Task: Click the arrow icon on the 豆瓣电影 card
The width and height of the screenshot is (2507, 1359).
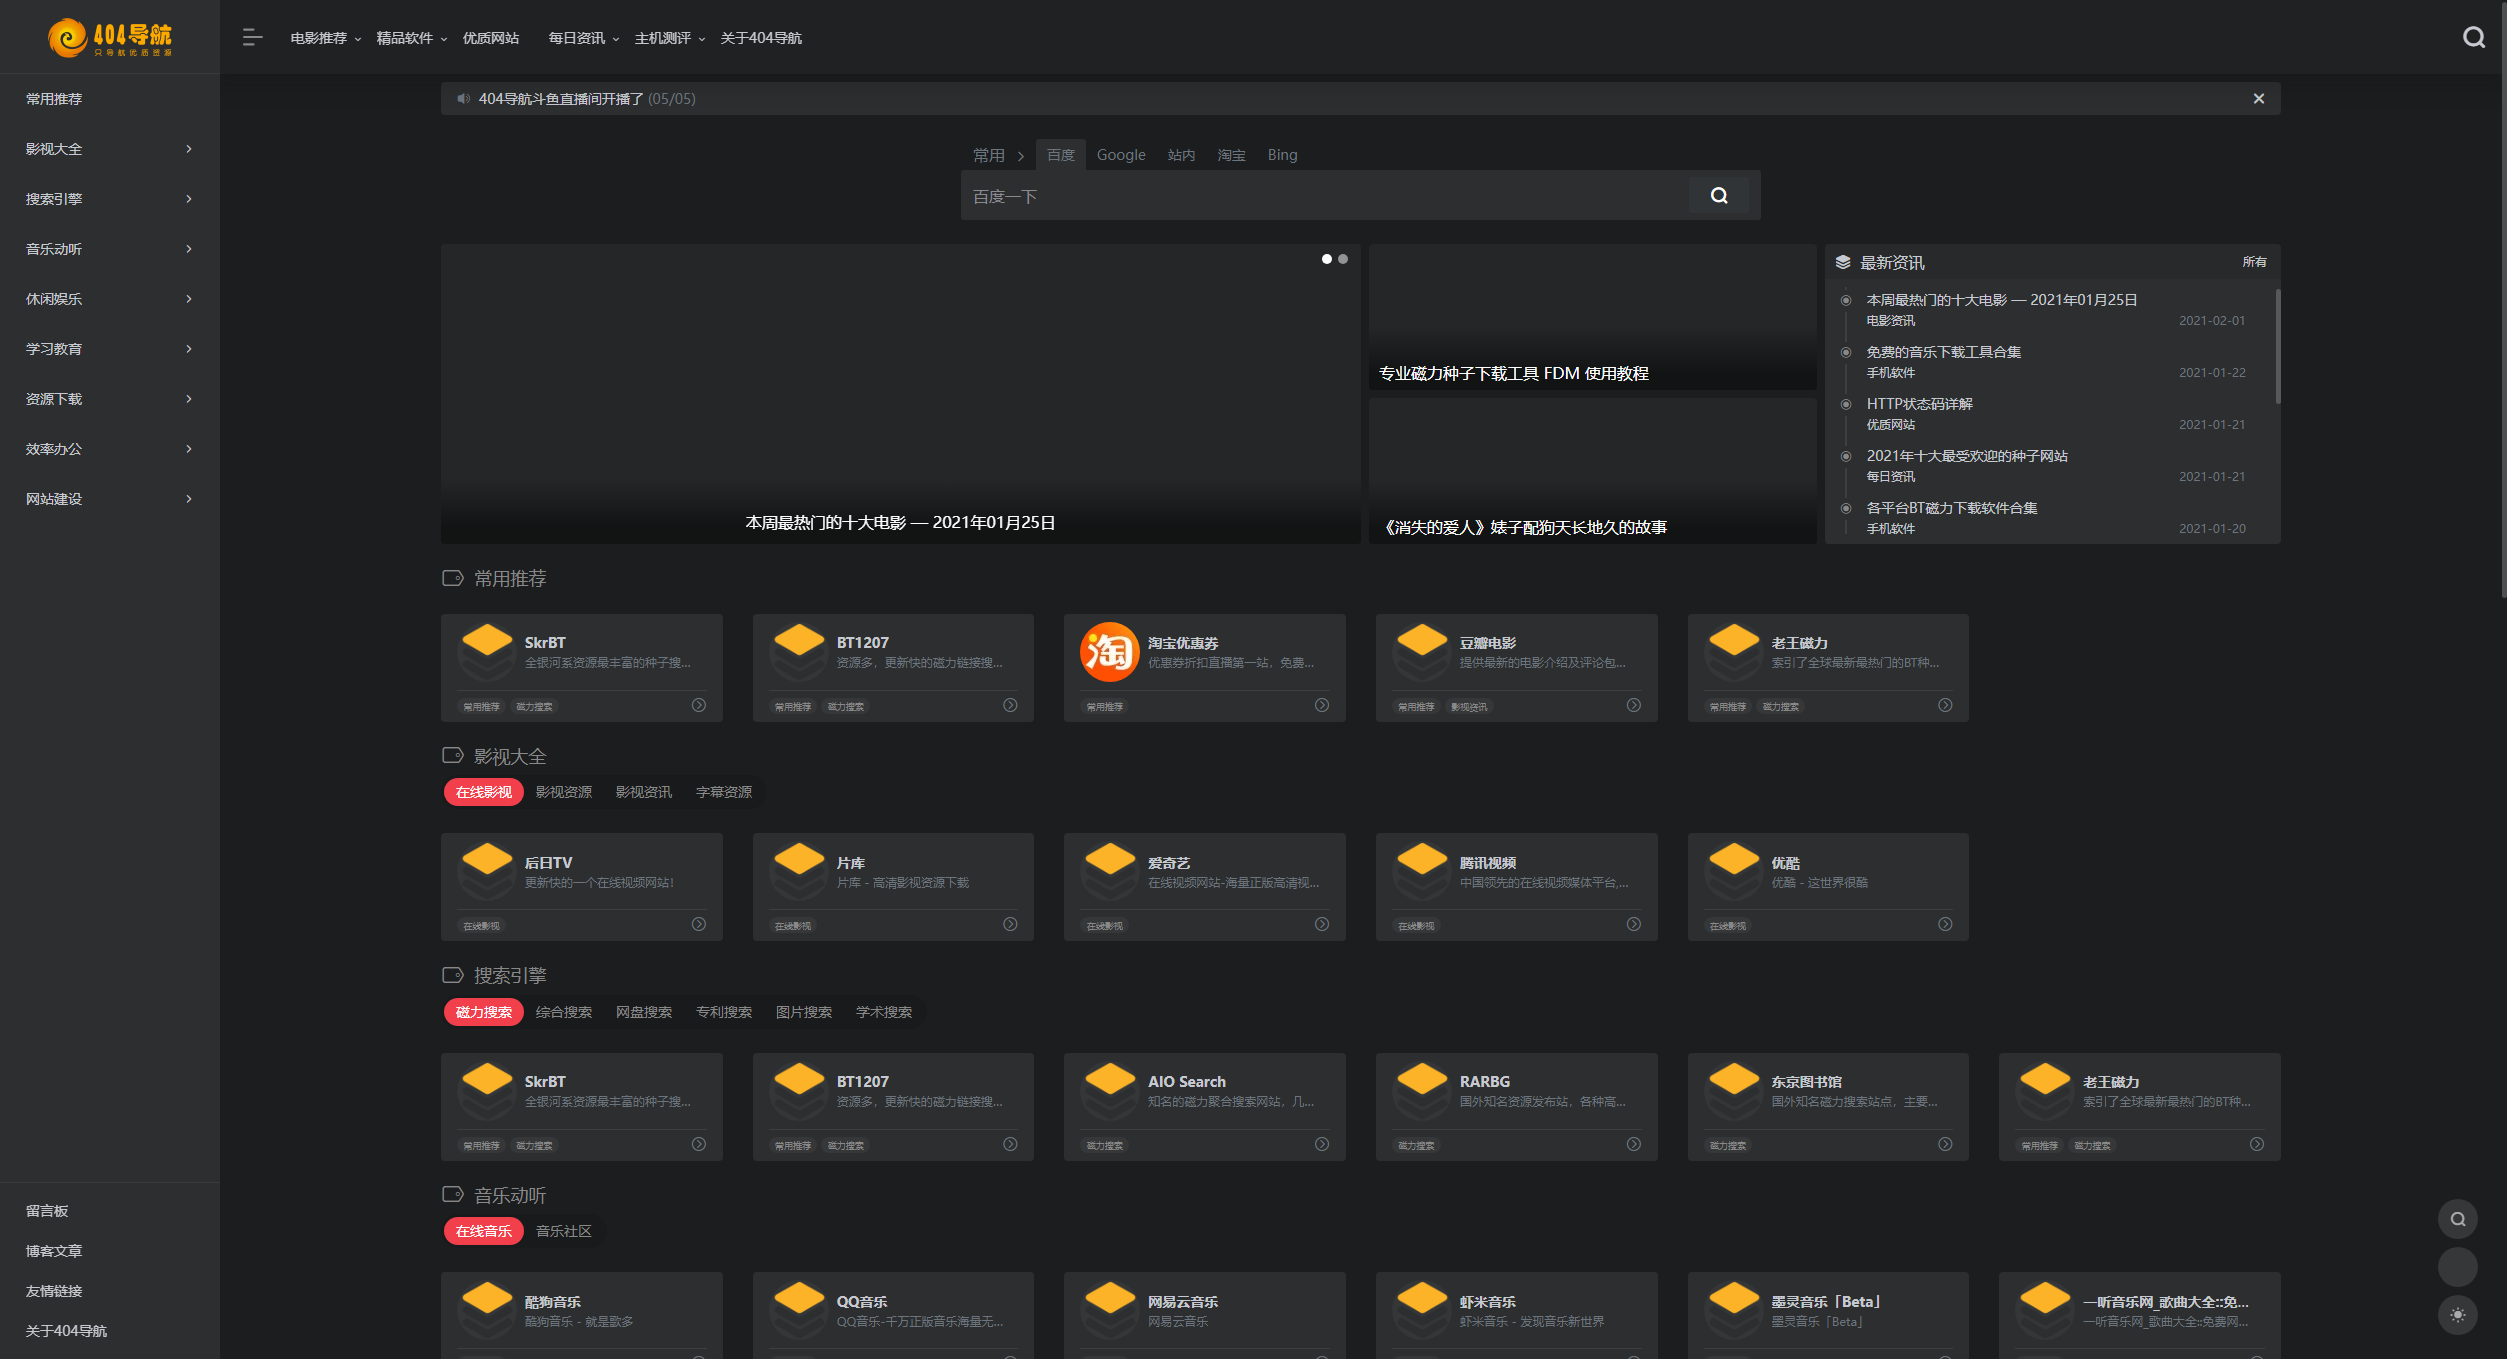Action: pyautogui.click(x=1634, y=705)
